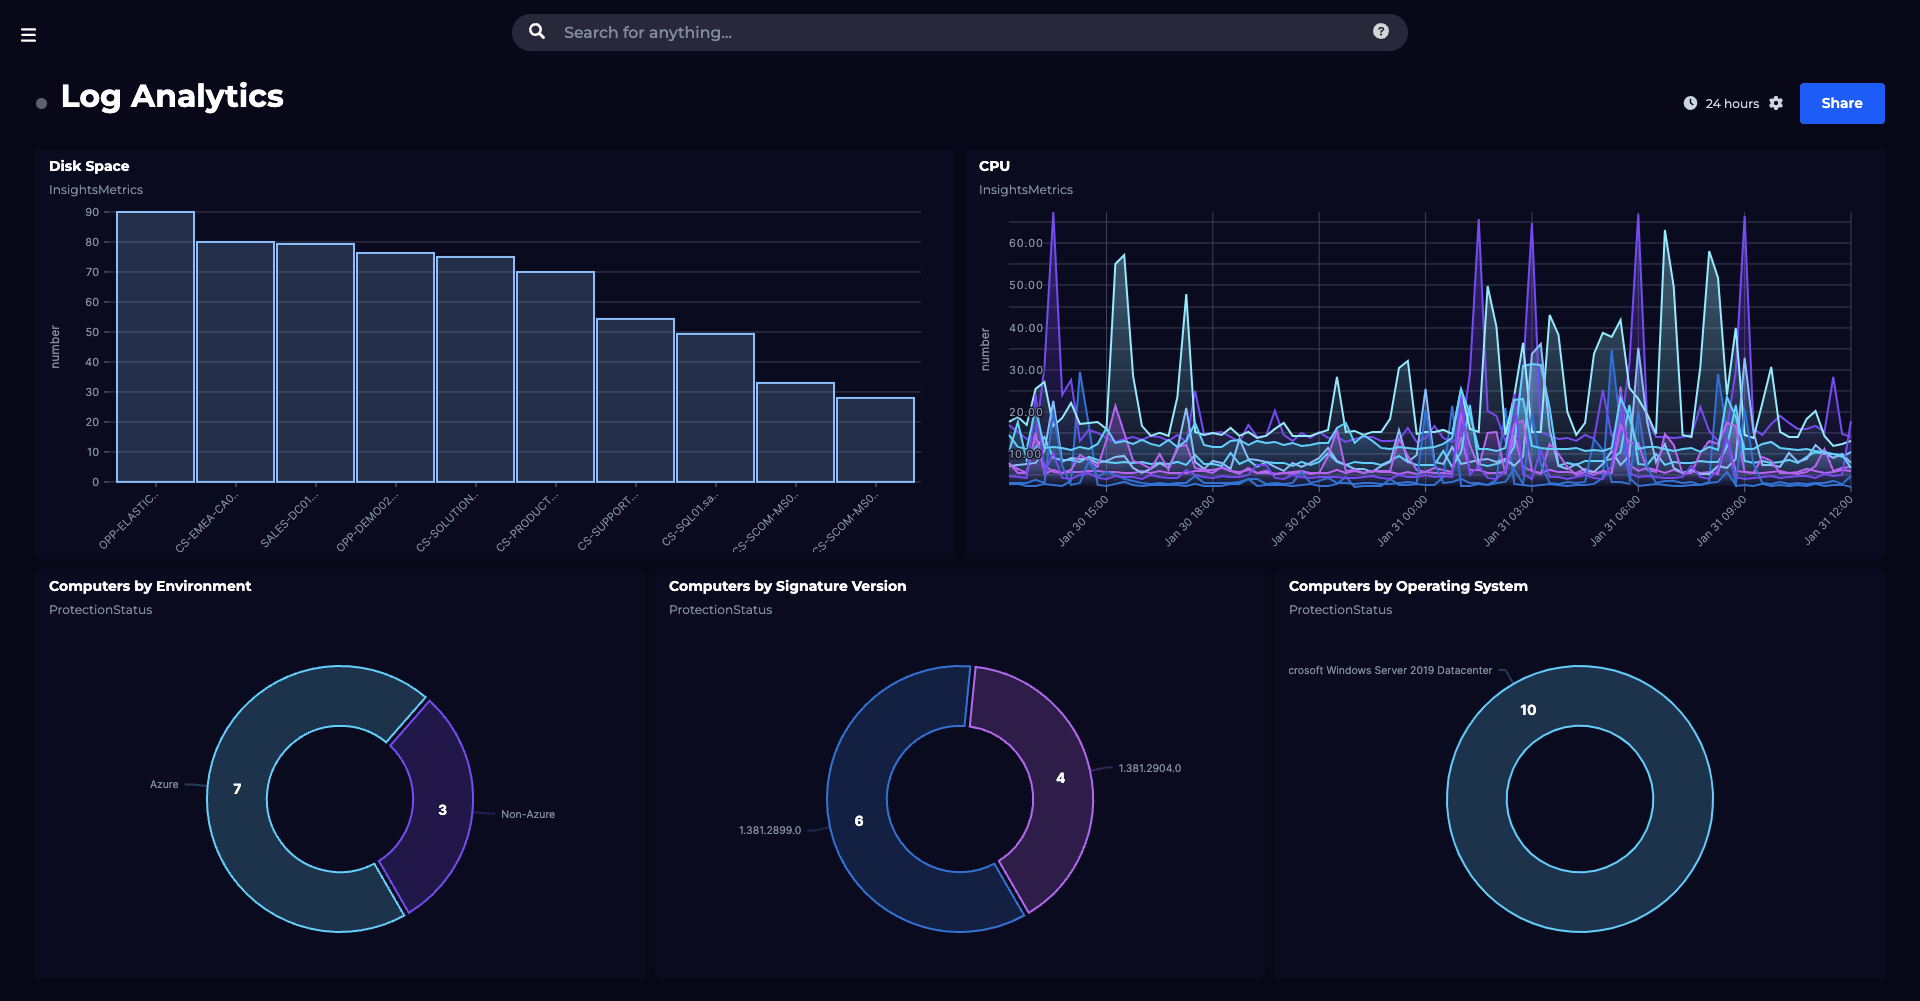Image resolution: width=1920 pixels, height=1001 pixels.
Task: Open the 24 hours time range selector
Action: 1732,103
